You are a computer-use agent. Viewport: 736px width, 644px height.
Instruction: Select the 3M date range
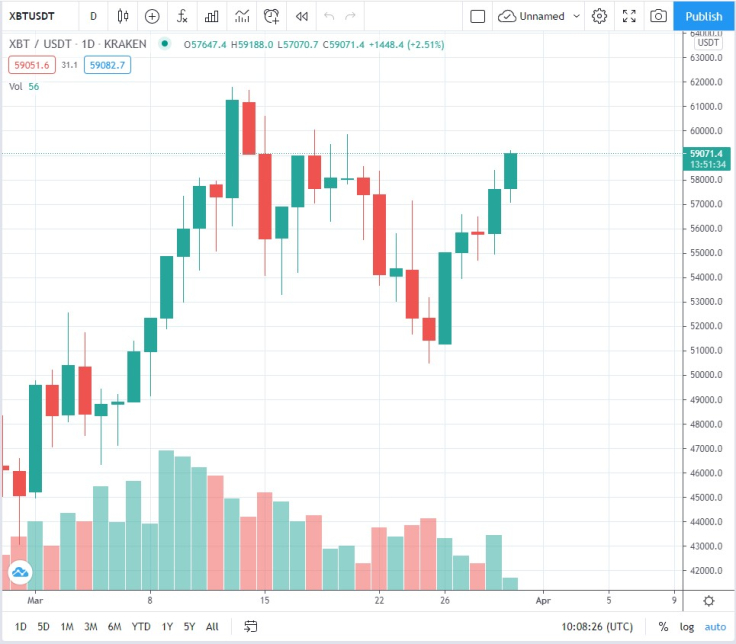(x=91, y=626)
